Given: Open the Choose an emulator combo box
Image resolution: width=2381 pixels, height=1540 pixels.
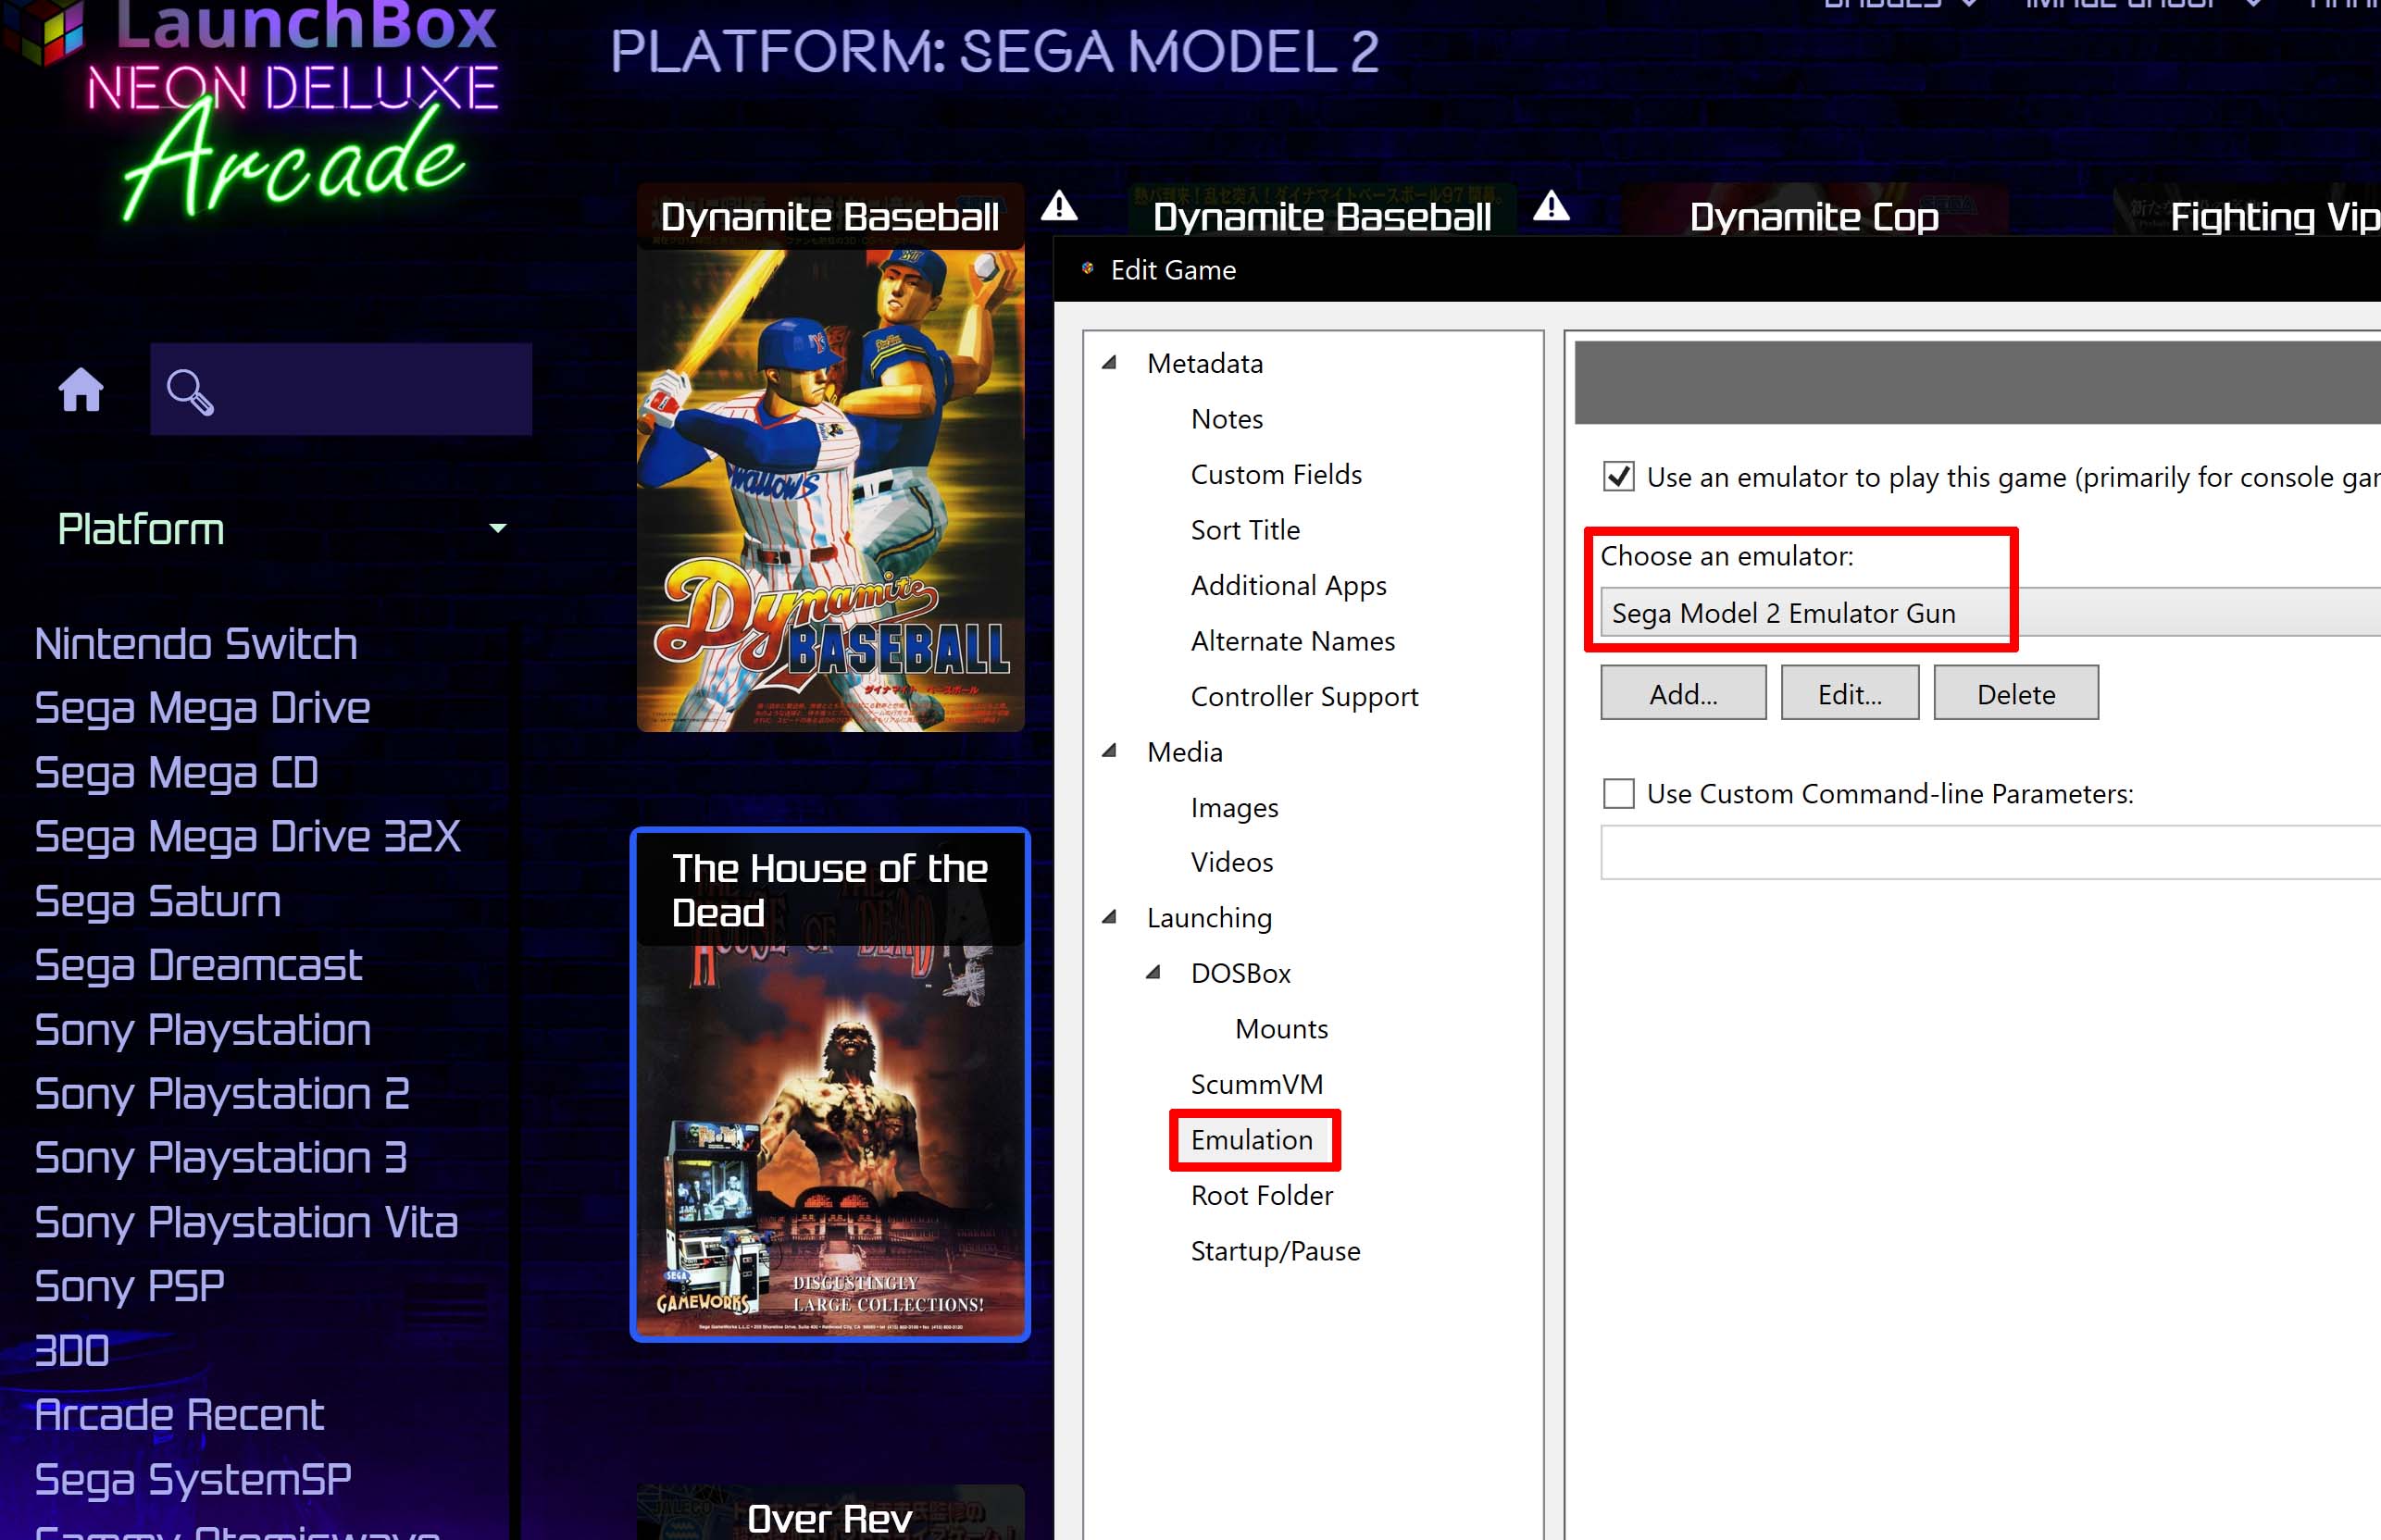Looking at the screenshot, I should [x=1990, y=612].
